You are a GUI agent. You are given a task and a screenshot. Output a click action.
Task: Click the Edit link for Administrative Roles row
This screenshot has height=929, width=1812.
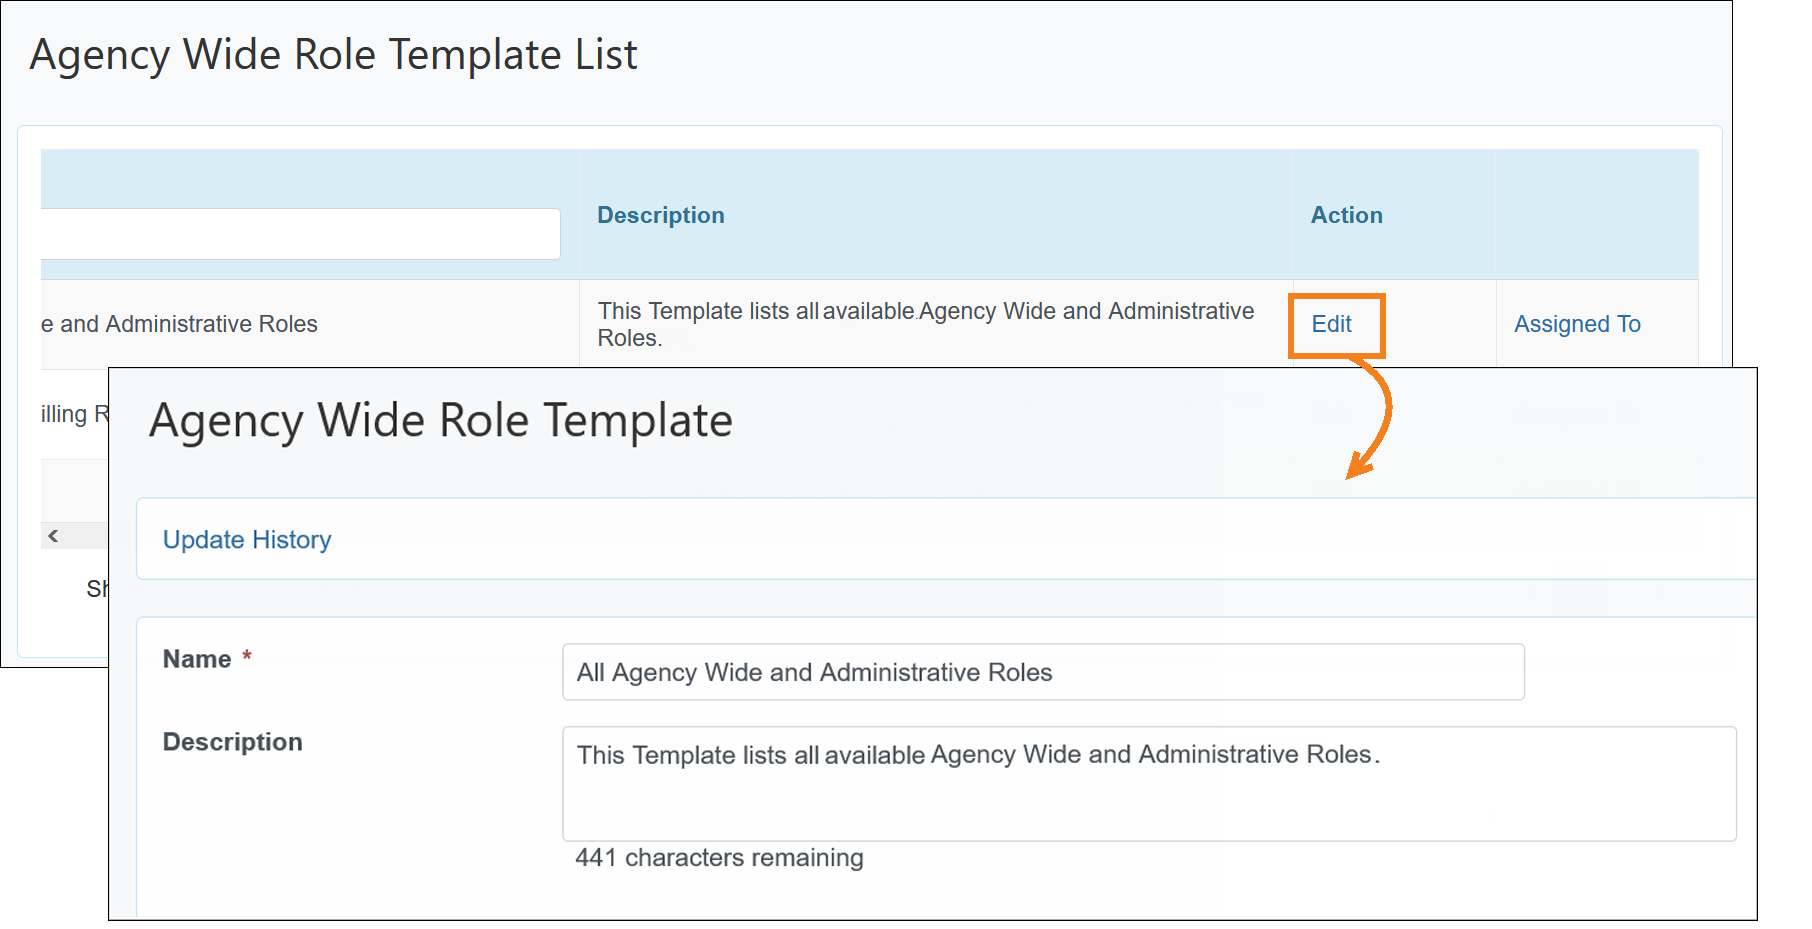pos(1331,324)
